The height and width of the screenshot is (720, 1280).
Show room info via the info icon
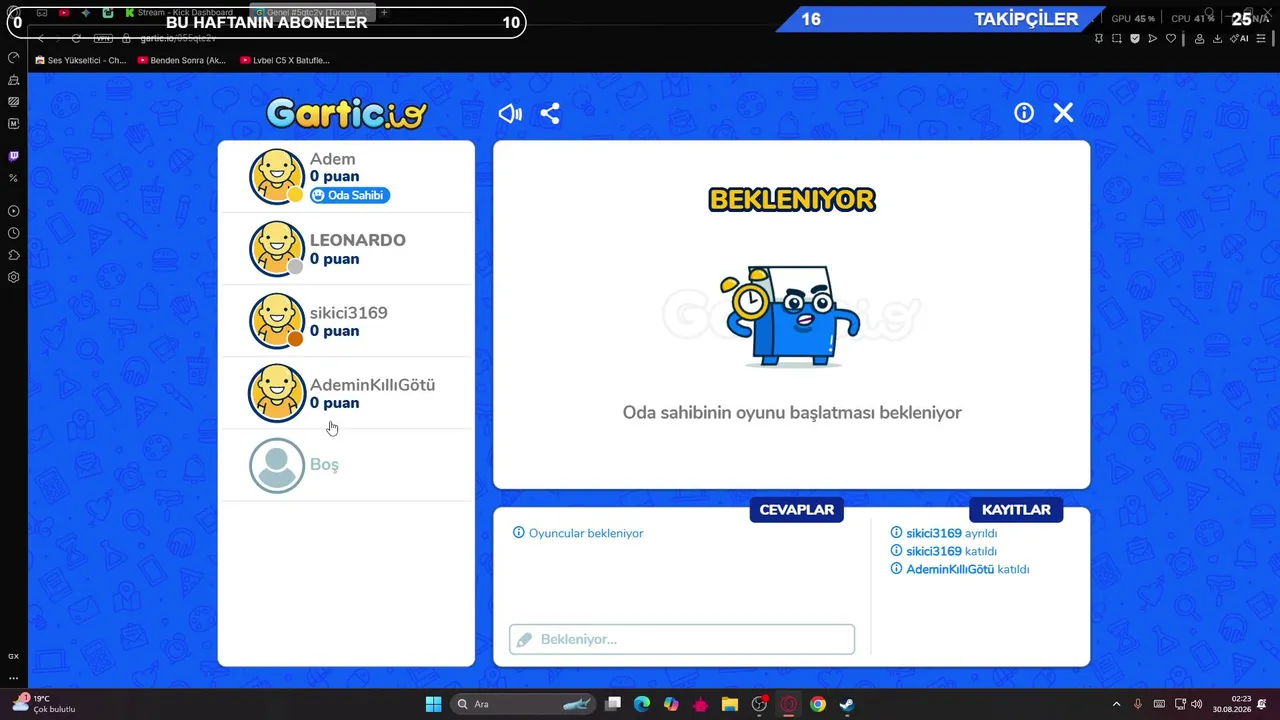point(1024,113)
